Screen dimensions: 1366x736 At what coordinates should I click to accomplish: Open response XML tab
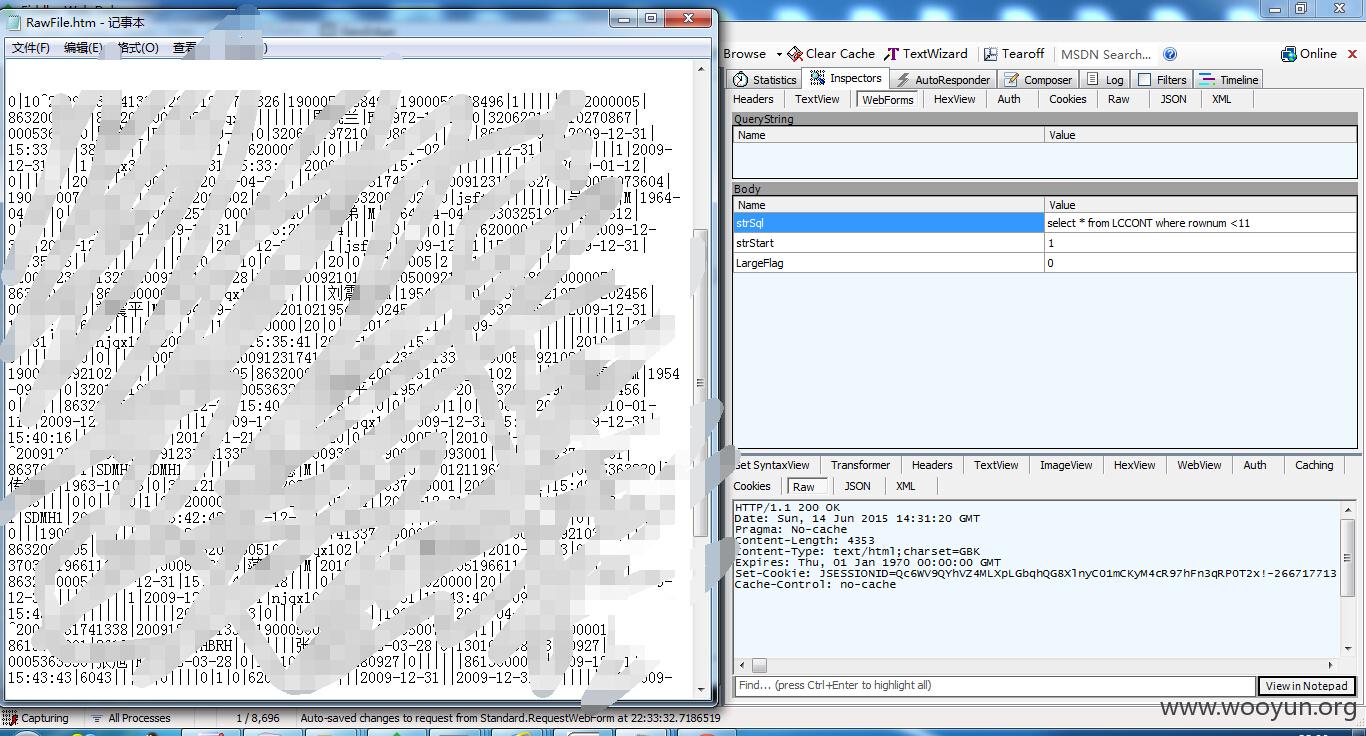tap(905, 486)
